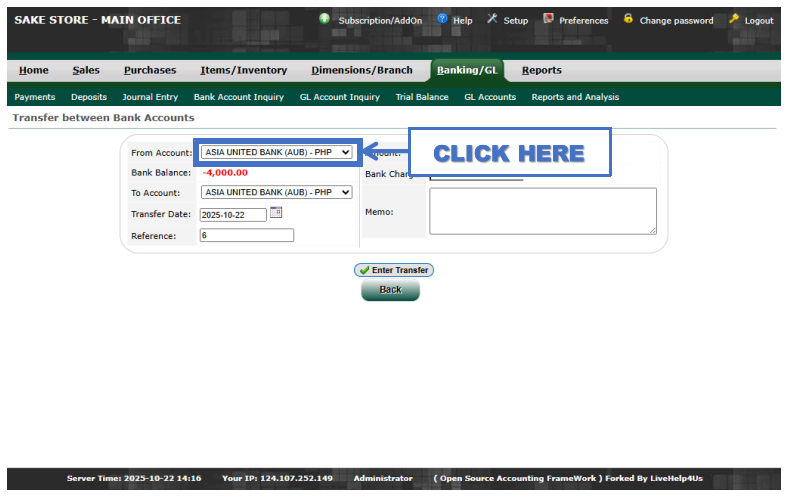The width and height of the screenshot is (788, 497).
Task: Click the Back button
Action: (x=390, y=290)
